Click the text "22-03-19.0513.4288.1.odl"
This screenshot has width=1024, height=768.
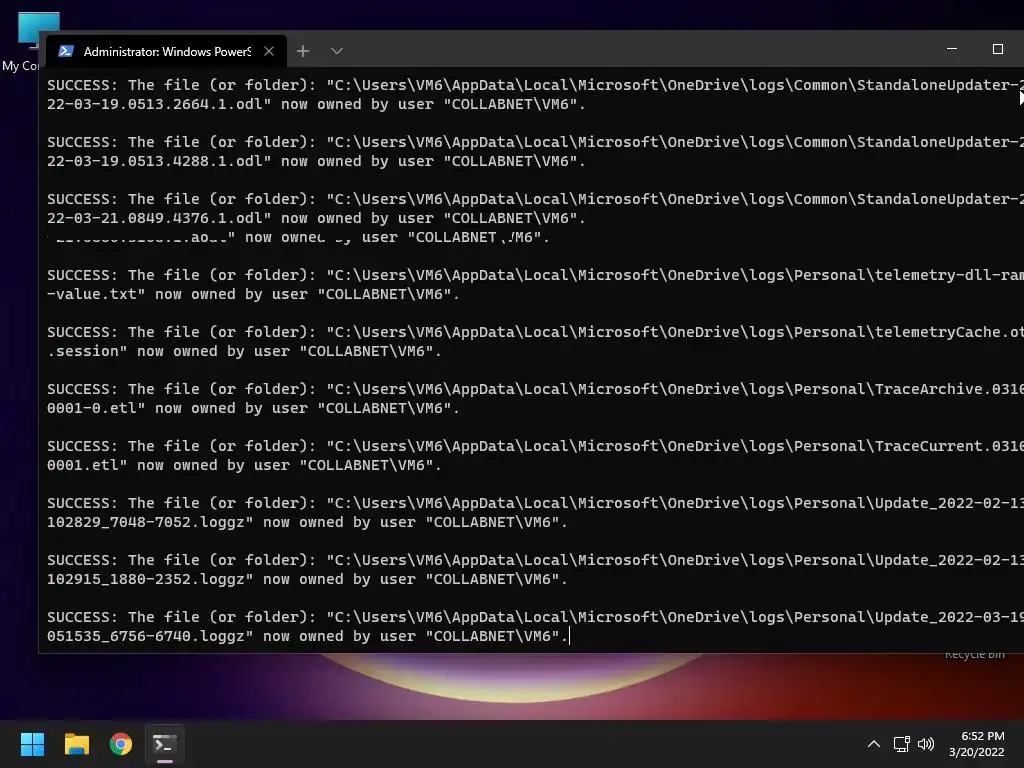pyautogui.click(x=155, y=161)
